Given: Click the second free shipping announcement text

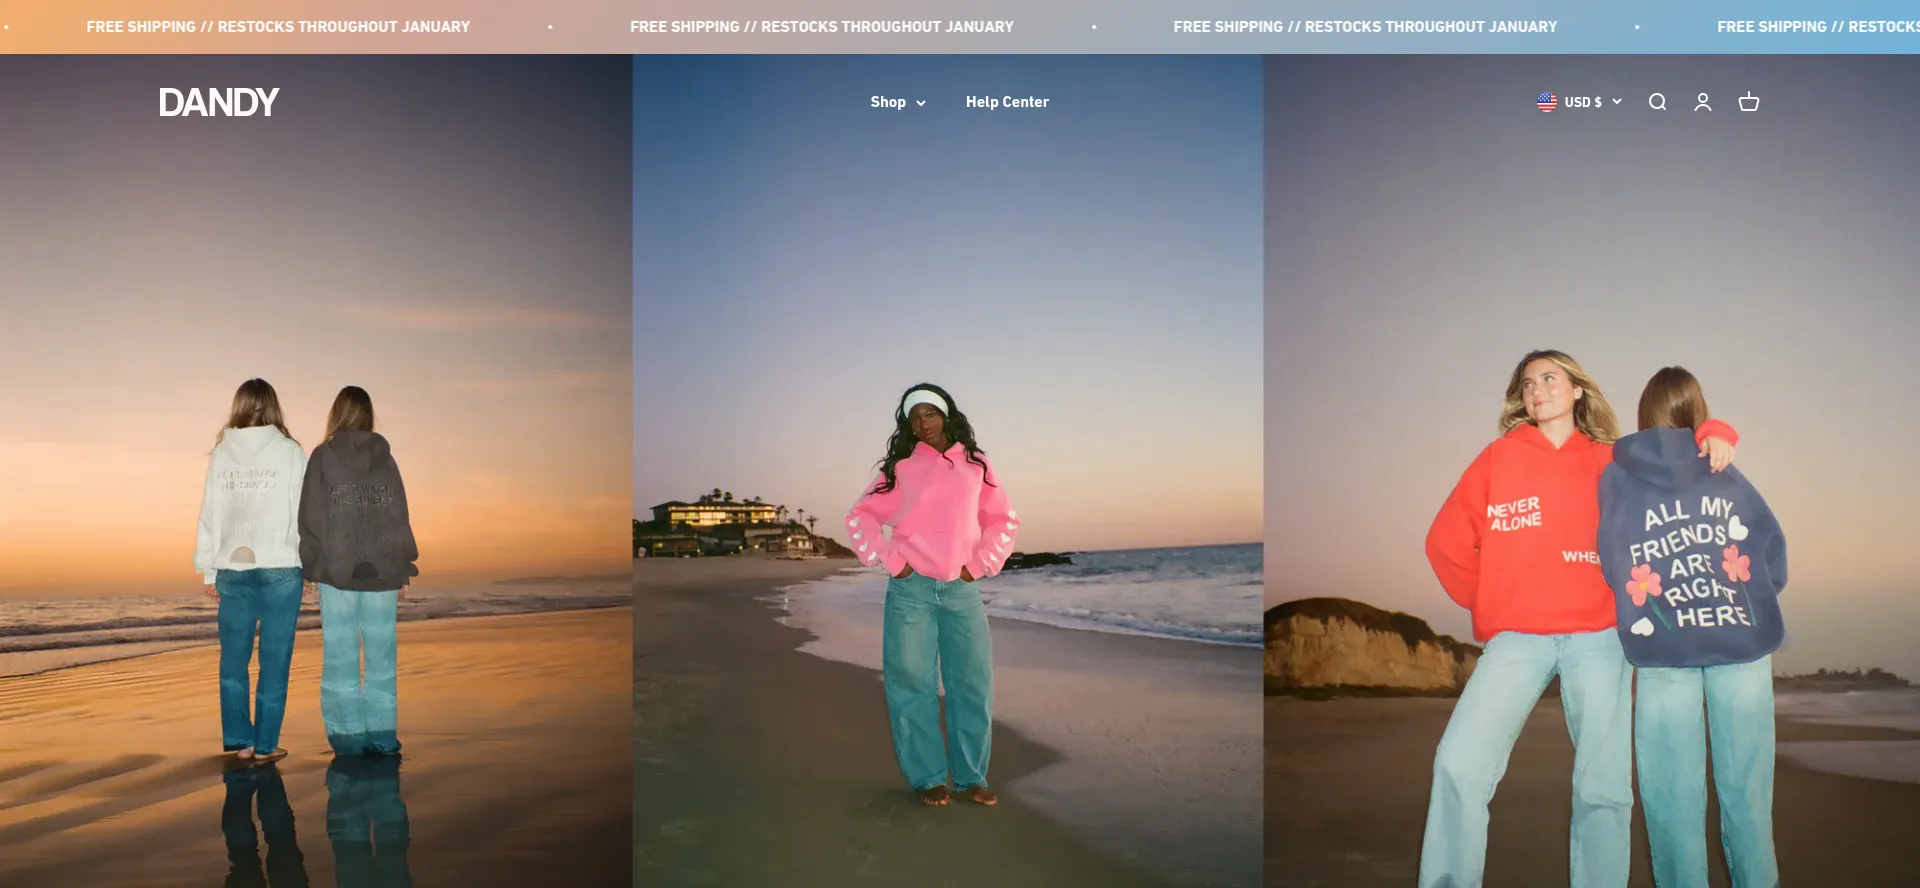Looking at the screenshot, I should tap(822, 27).
